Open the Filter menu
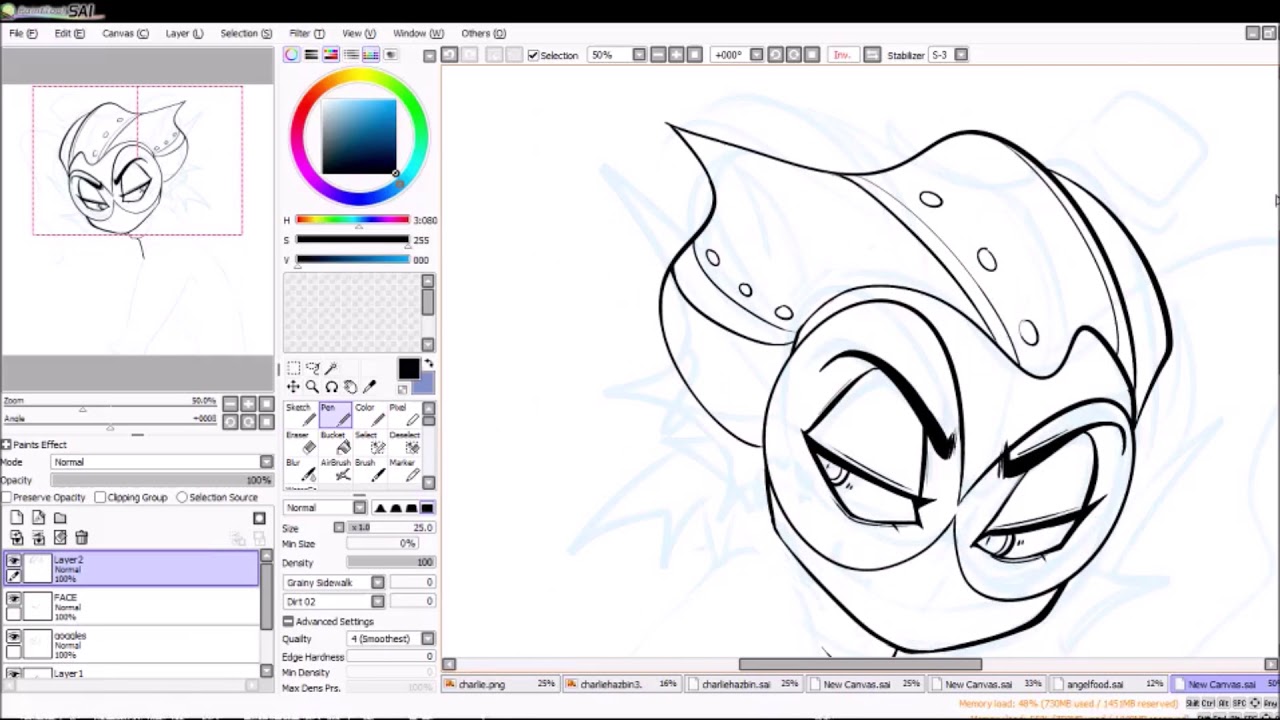This screenshot has width=1280, height=720. tap(306, 33)
